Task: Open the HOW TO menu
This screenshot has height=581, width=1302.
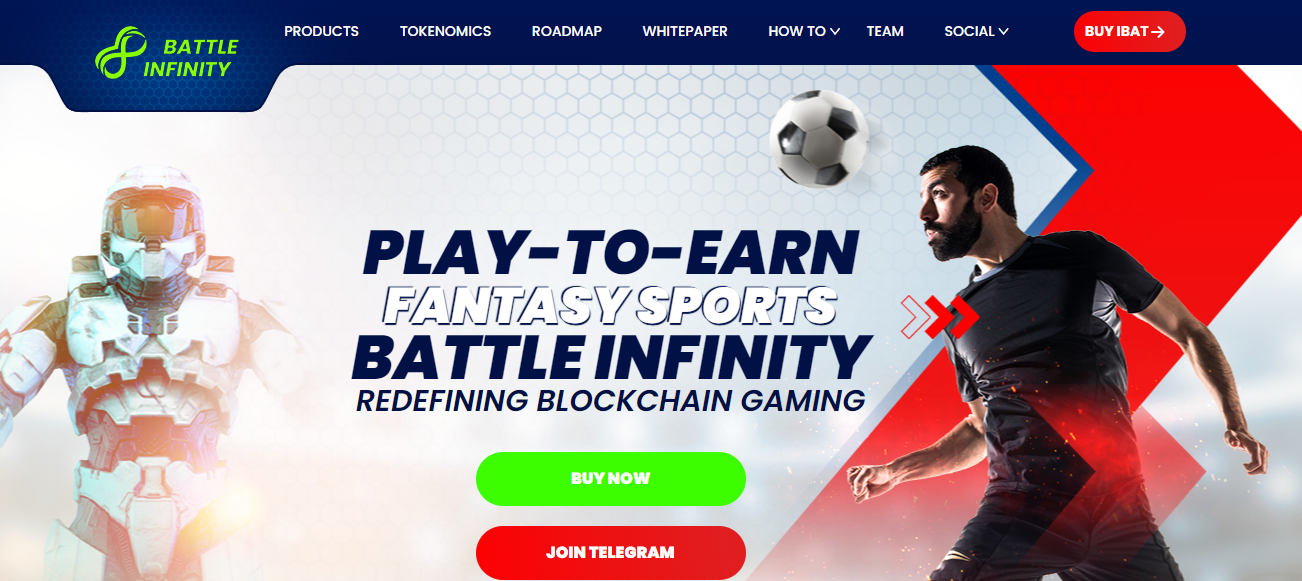Action: click(797, 31)
